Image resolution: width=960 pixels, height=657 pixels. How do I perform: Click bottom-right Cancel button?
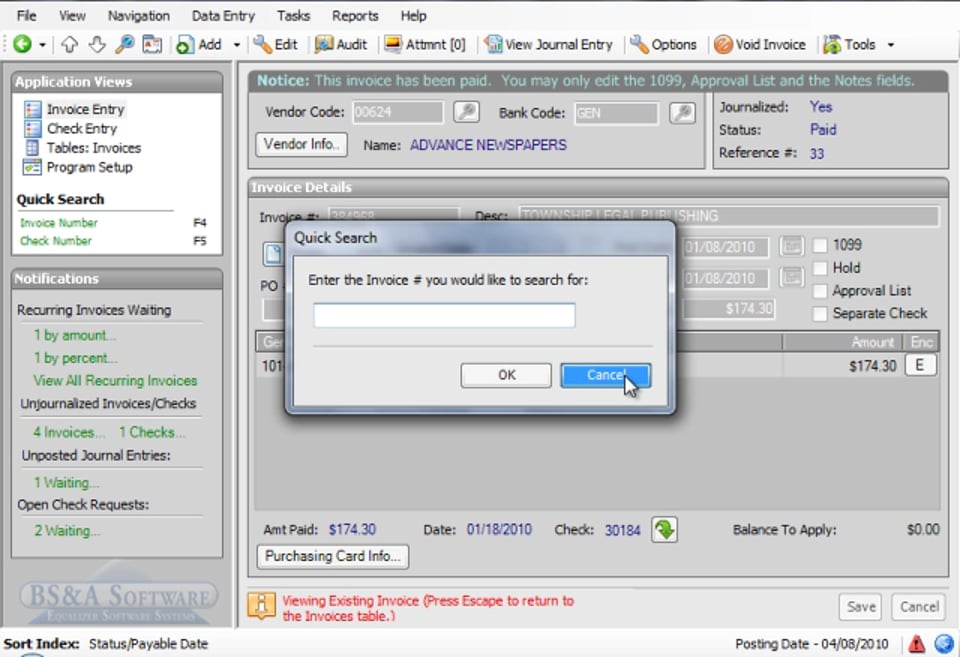coord(918,607)
